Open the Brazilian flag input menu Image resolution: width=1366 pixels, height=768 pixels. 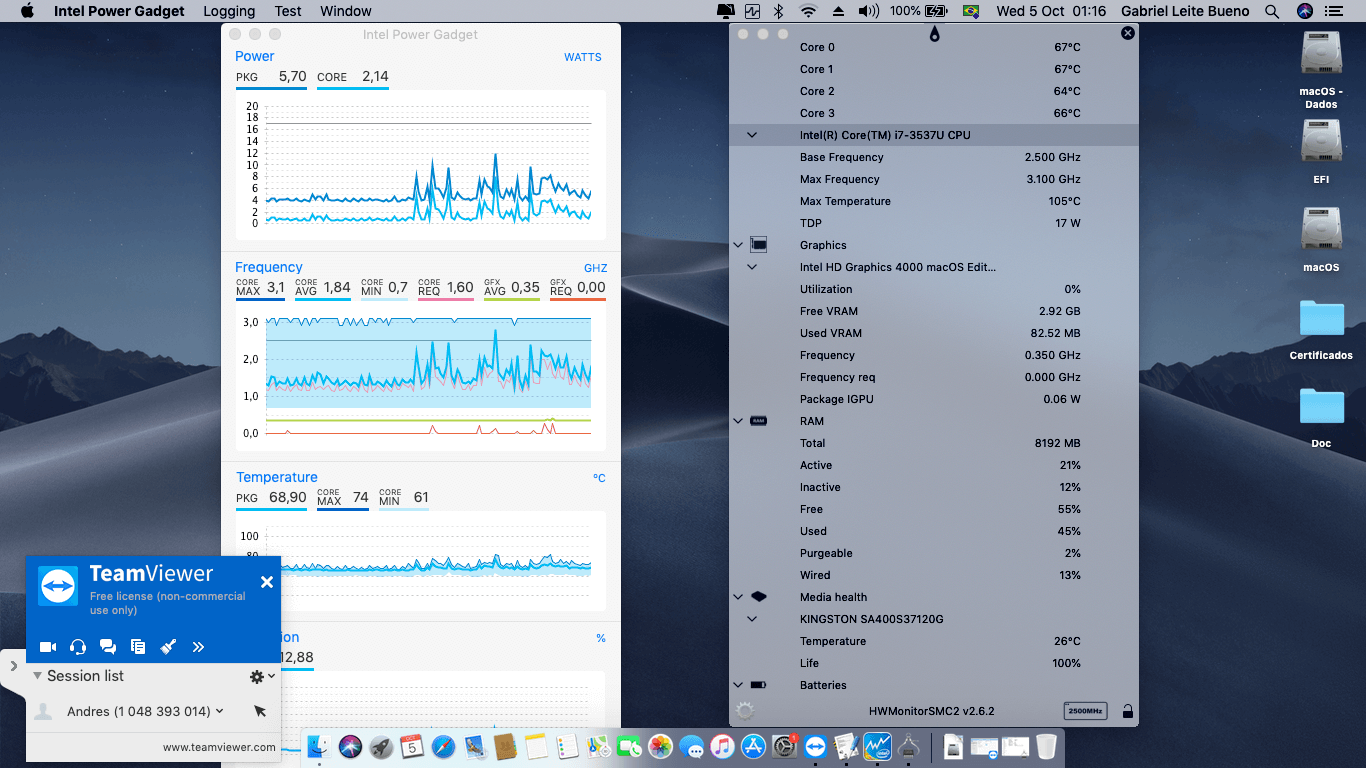click(970, 11)
